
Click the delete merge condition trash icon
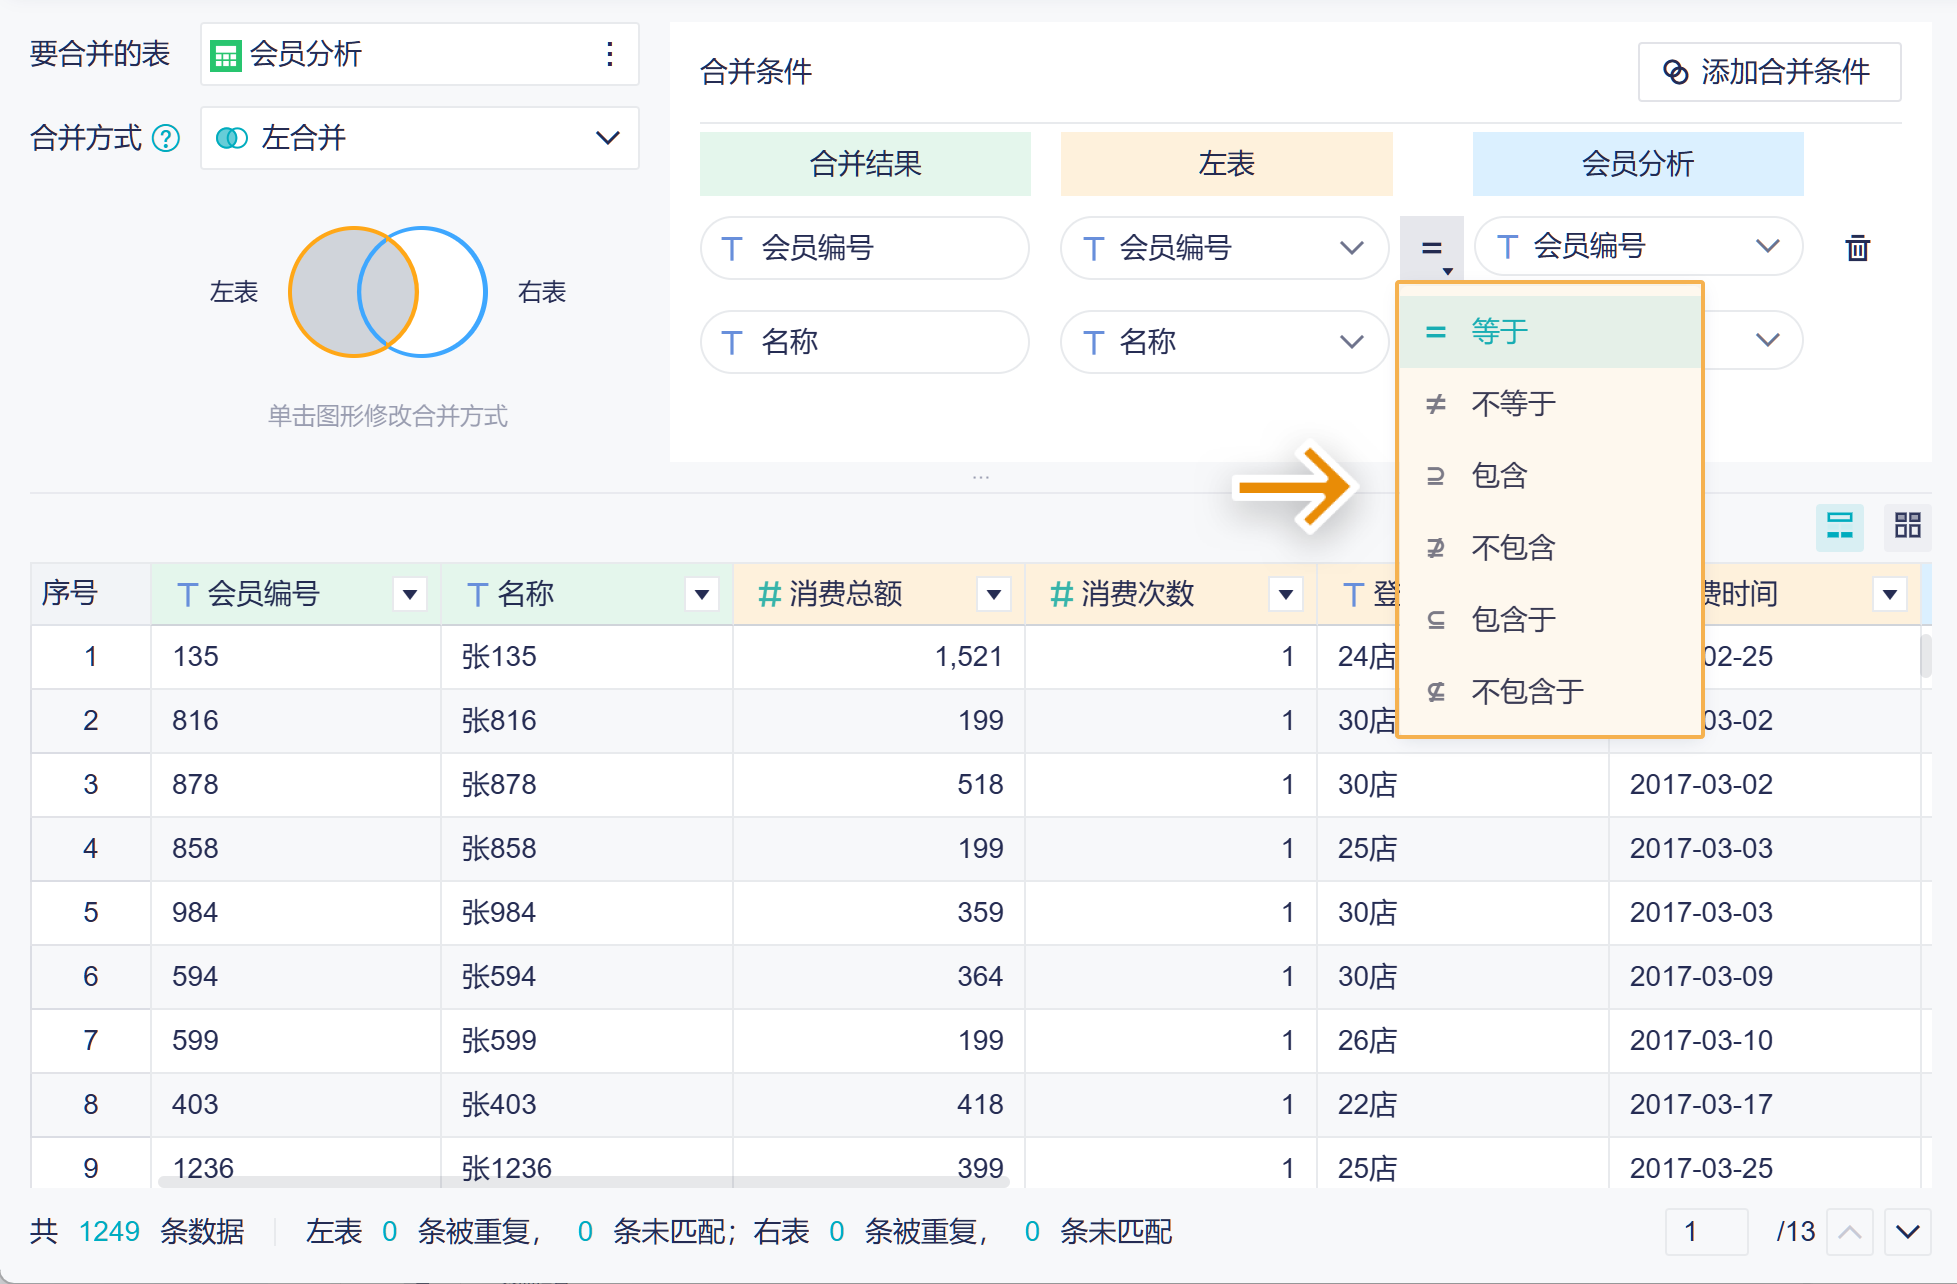coord(1857,247)
